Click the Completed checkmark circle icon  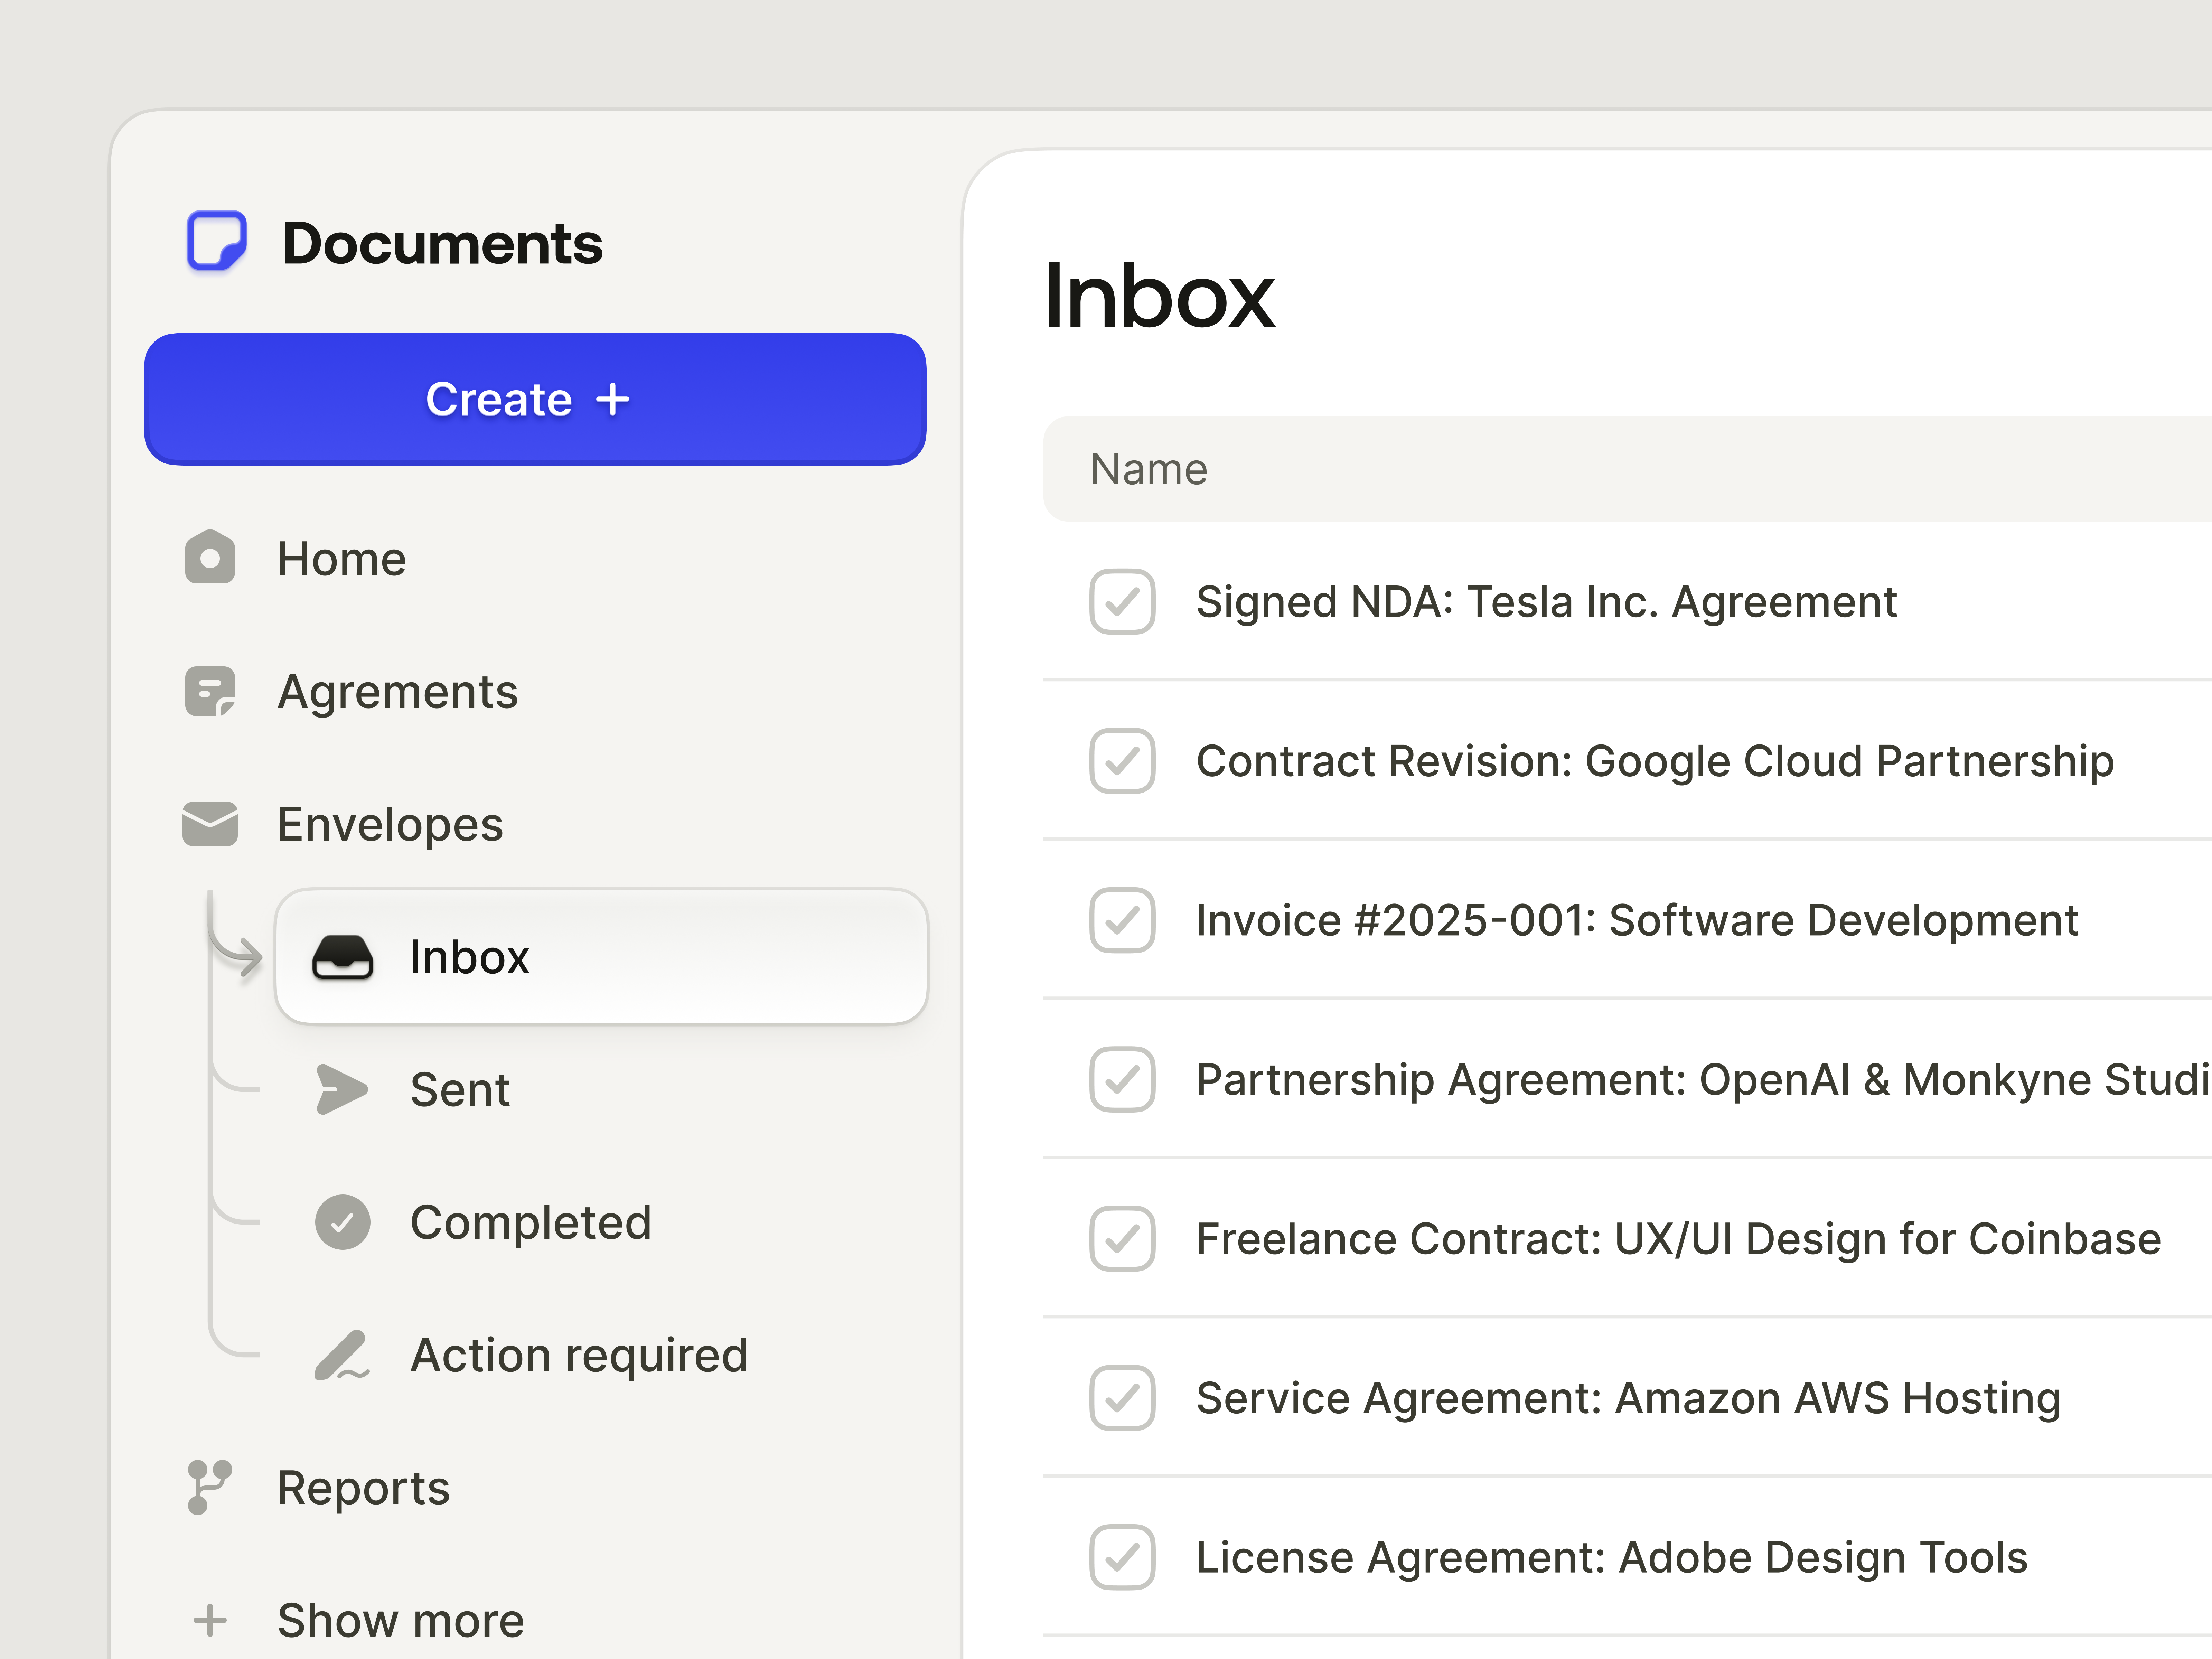pos(343,1222)
